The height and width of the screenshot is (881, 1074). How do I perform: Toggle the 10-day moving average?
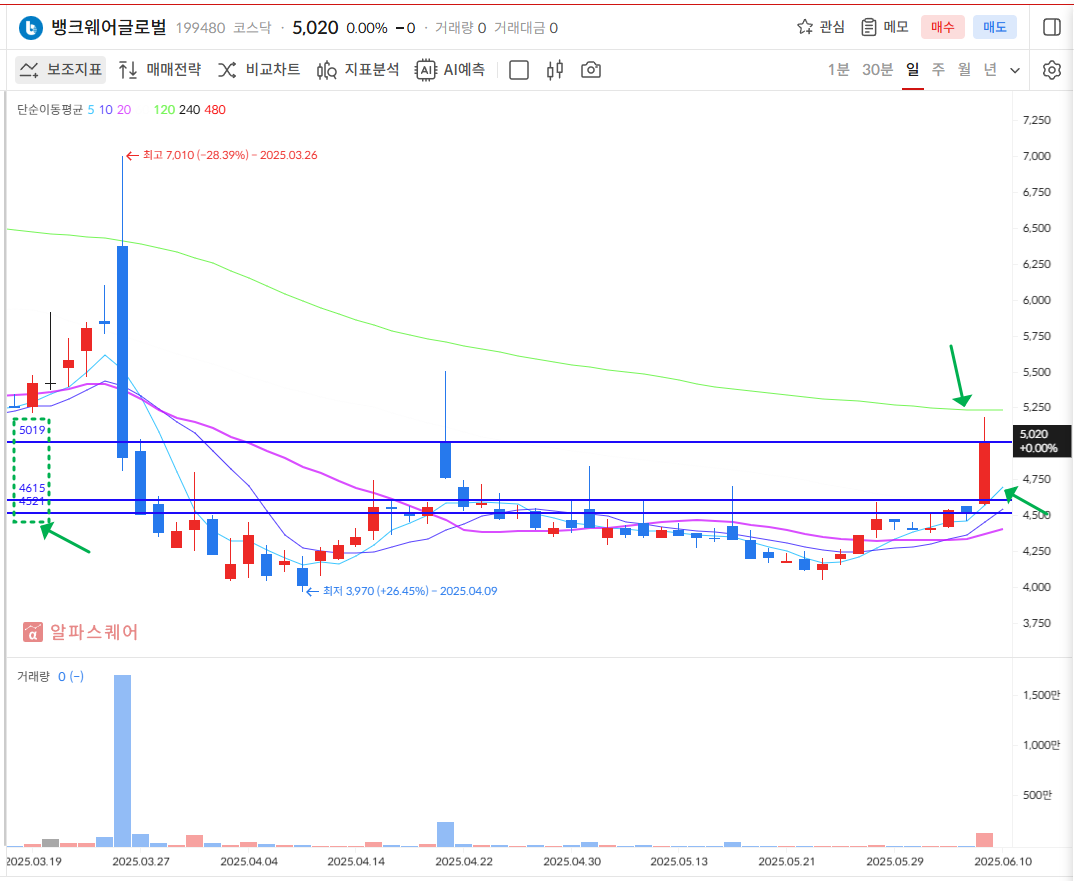tap(105, 110)
